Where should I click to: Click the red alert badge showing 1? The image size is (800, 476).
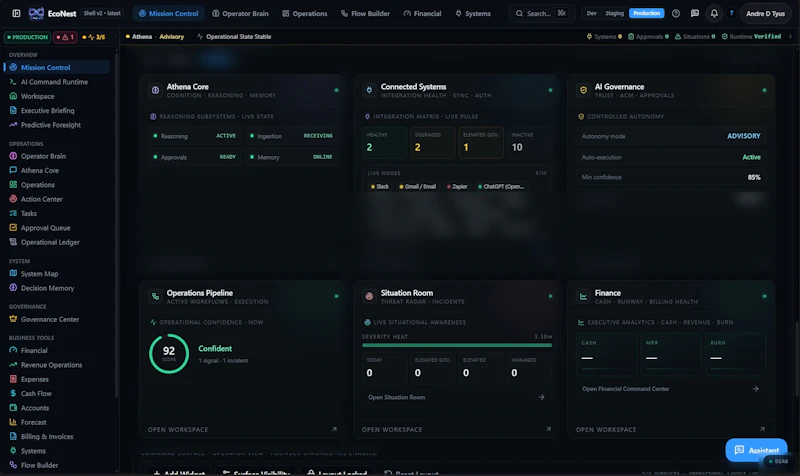tap(65, 37)
